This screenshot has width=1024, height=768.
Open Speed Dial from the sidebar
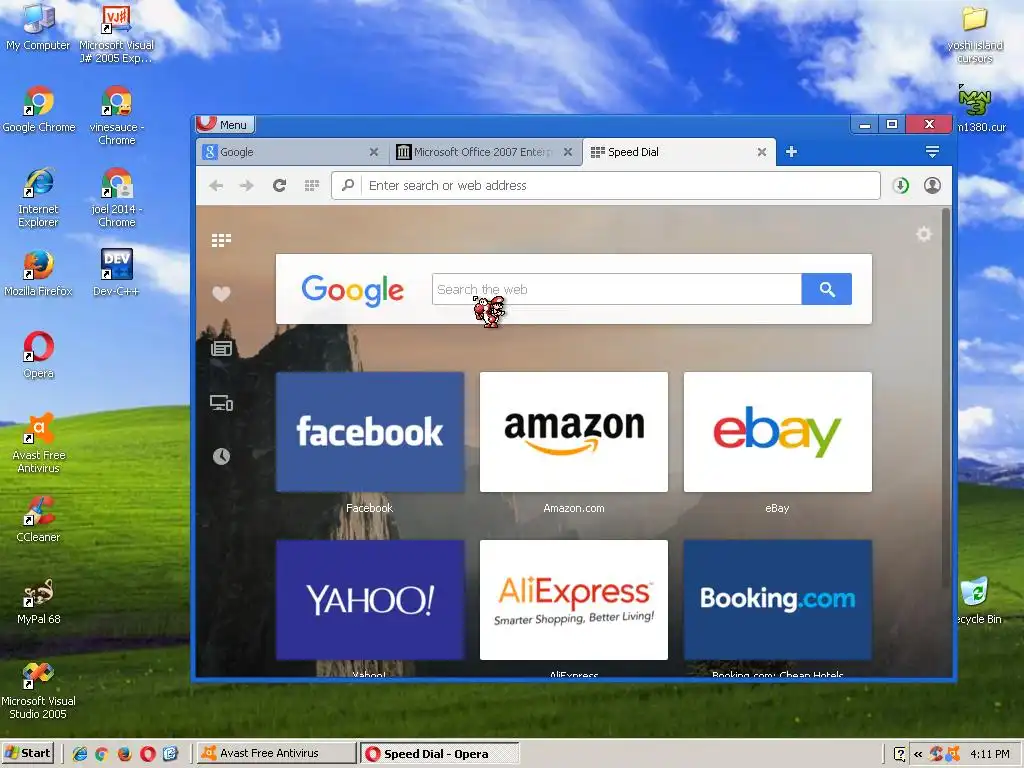[221, 240]
